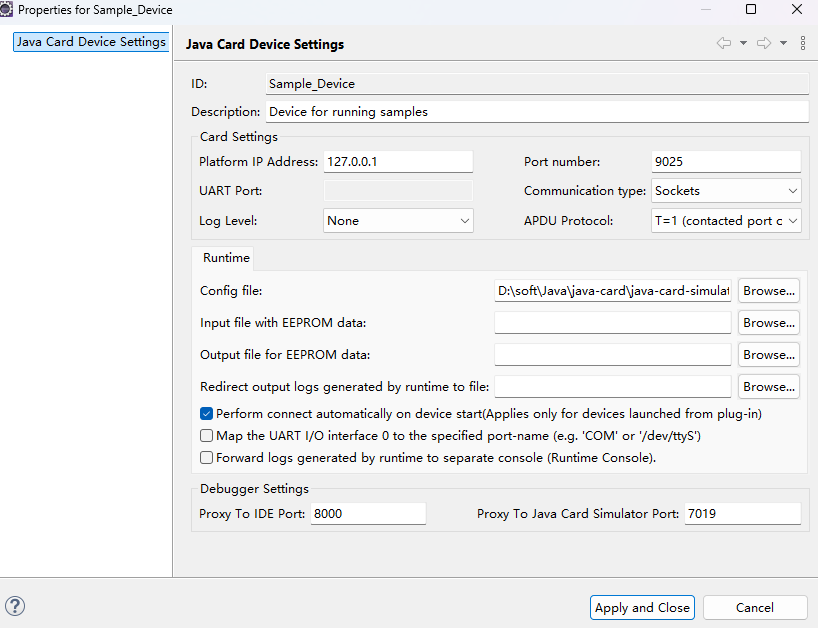
Task: Open the Log Level dropdown
Action: tap(398, 221)
